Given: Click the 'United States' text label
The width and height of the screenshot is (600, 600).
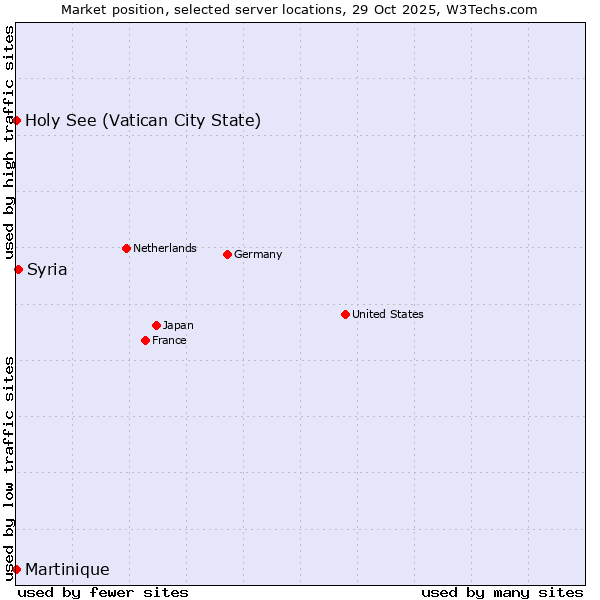Looking at the screenshot, I should click(x=388, y=314).
